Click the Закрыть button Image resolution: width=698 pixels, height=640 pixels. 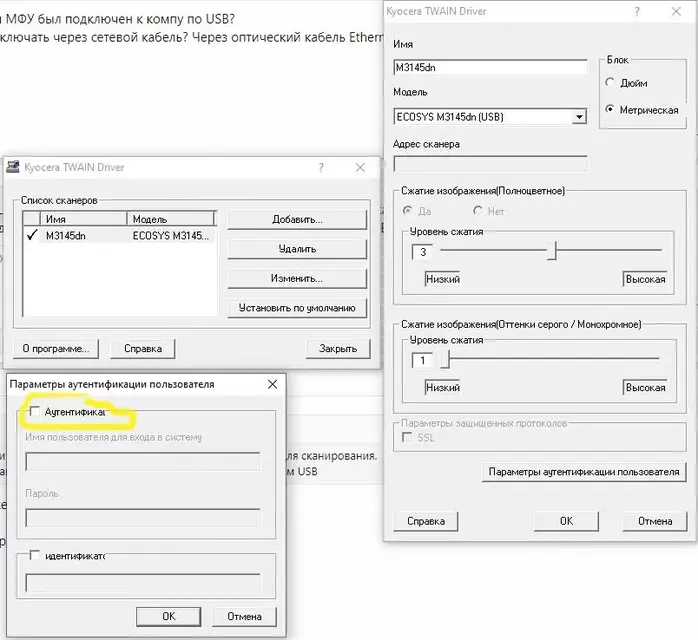(x=338, y=348)
